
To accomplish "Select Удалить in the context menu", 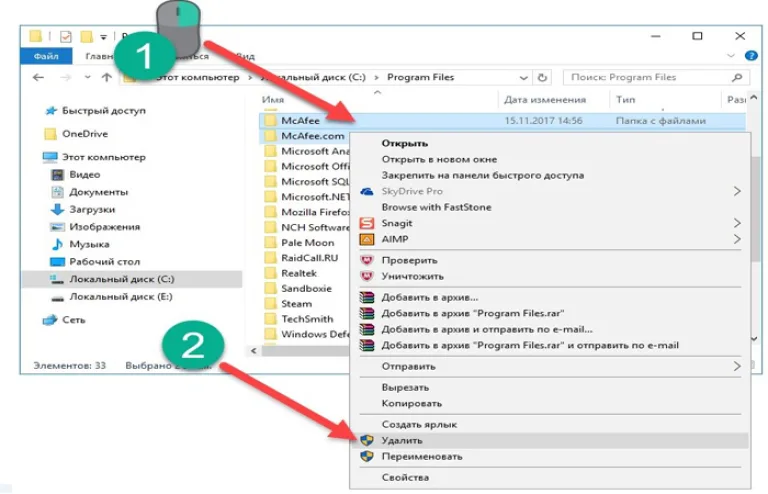I will pyautogui.click(x=550, y=440).
